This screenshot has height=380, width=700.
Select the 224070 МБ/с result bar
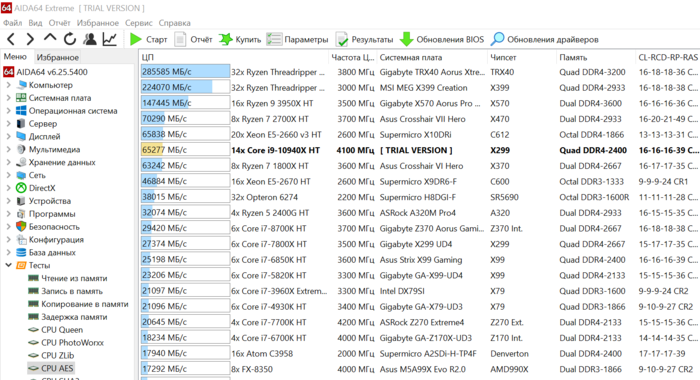(185, 88)
